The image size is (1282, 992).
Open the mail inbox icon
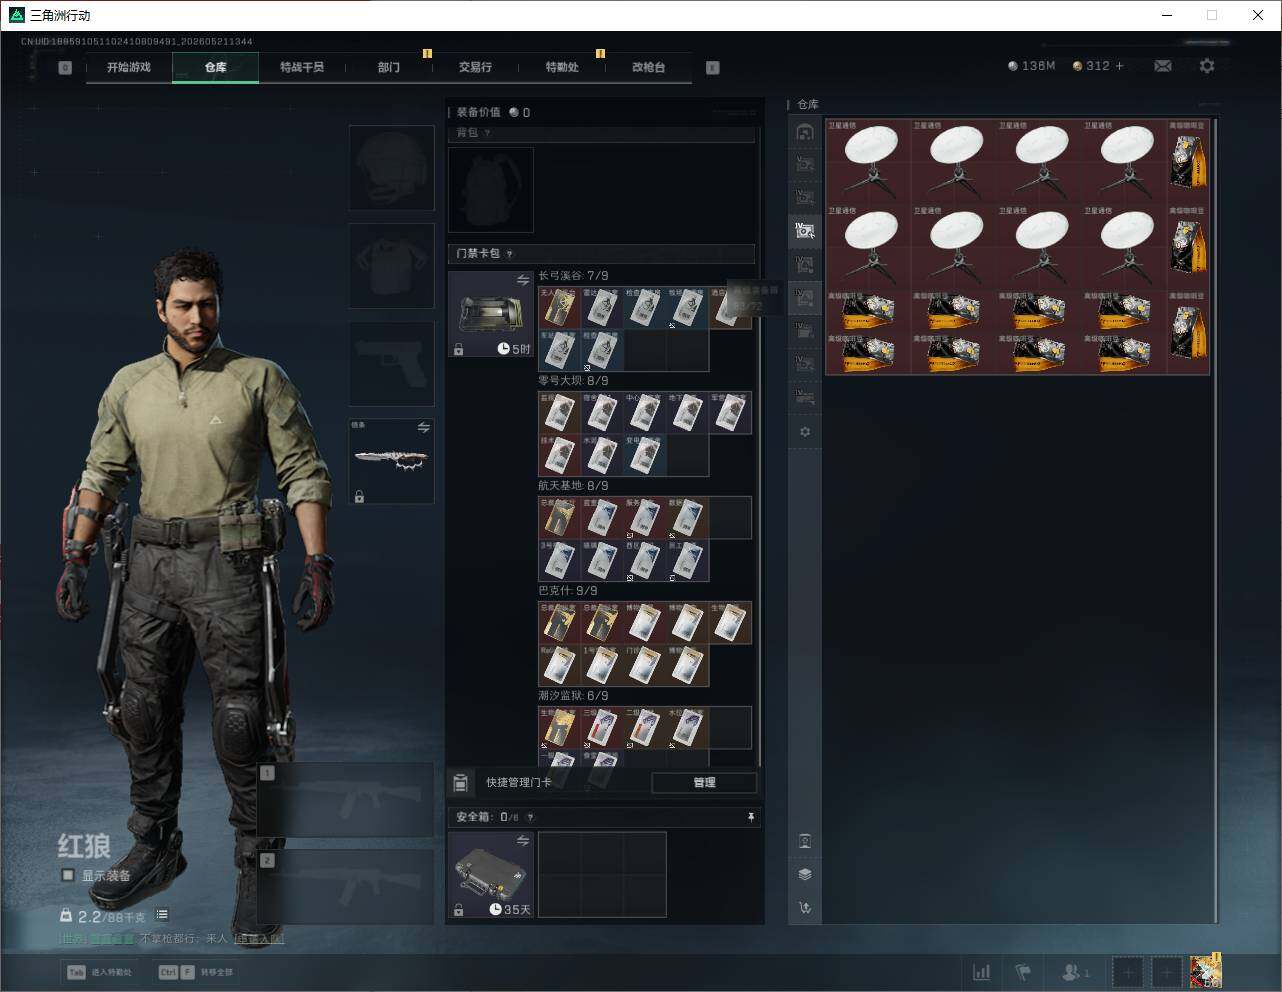click(x=1163, y=66)
